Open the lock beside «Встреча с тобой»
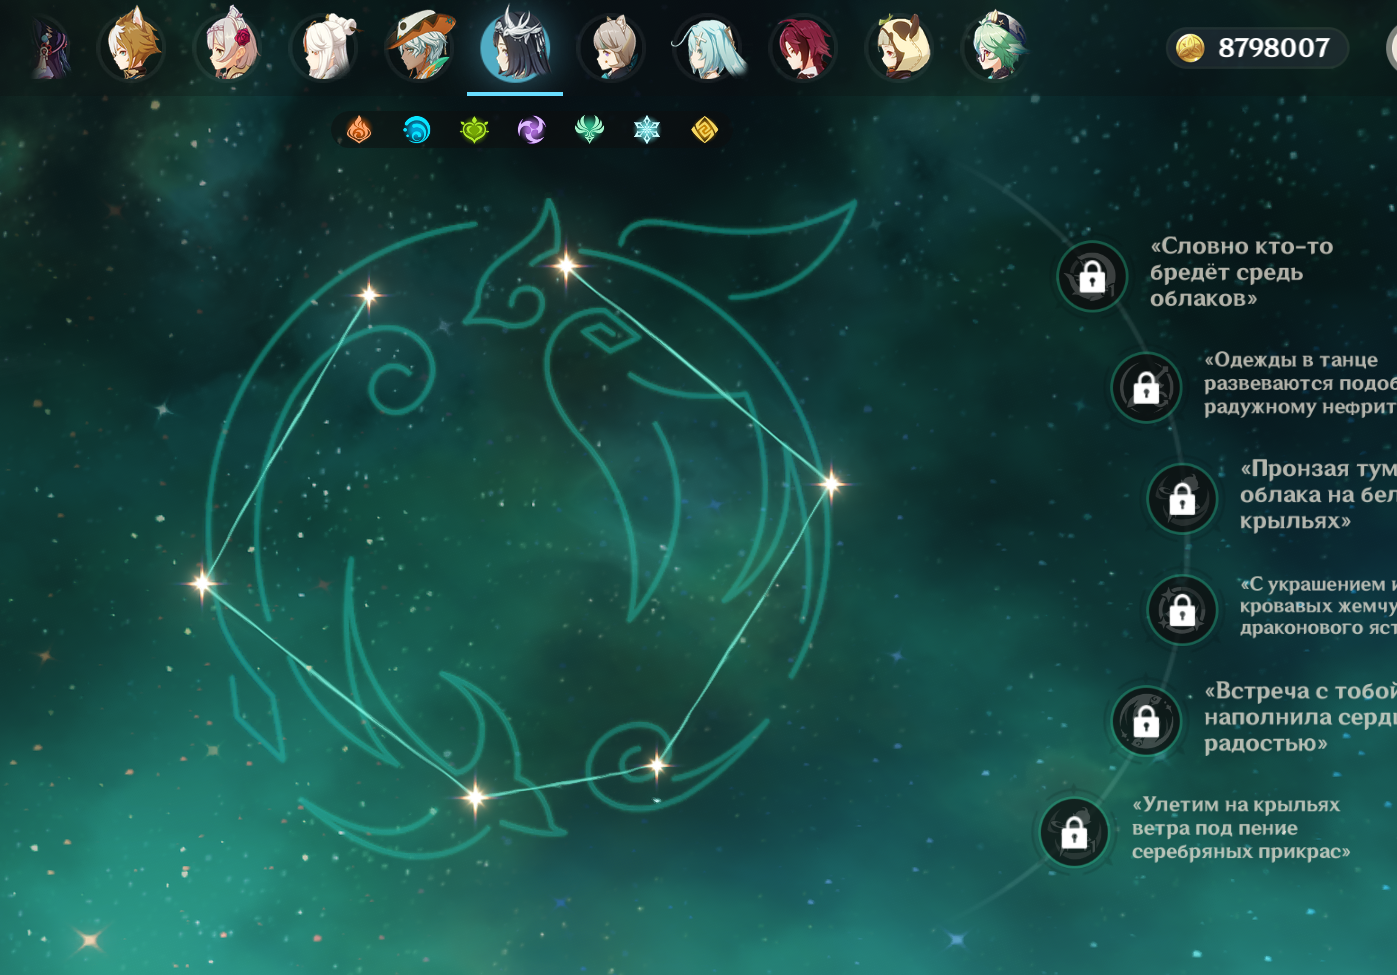 (1146, 720)
